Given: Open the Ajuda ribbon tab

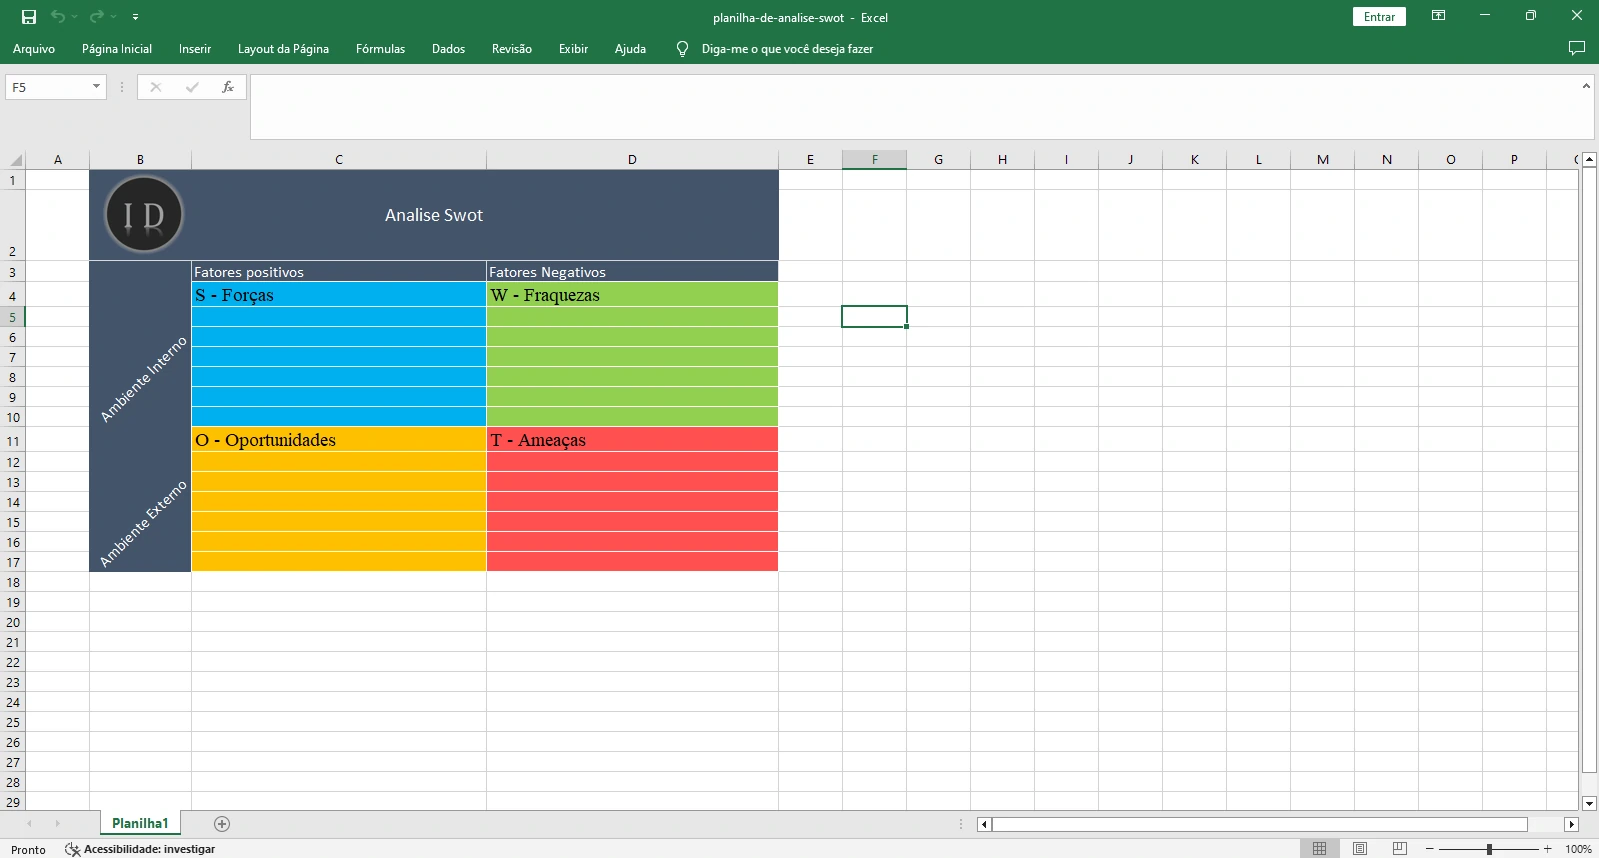Looking at the screenshot, I should point(630,48).
